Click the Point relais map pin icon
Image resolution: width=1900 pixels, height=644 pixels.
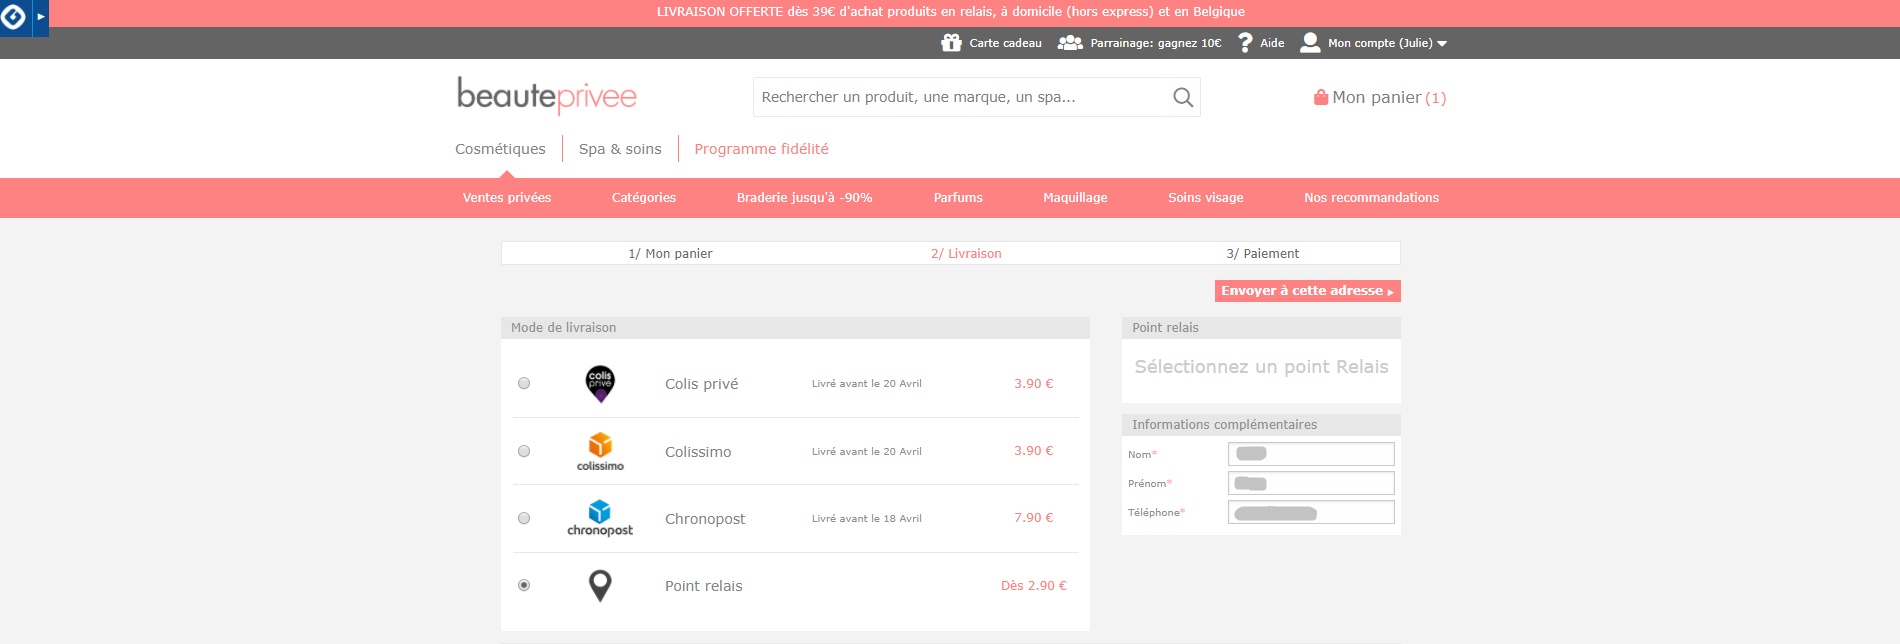(x=600, y=585)
